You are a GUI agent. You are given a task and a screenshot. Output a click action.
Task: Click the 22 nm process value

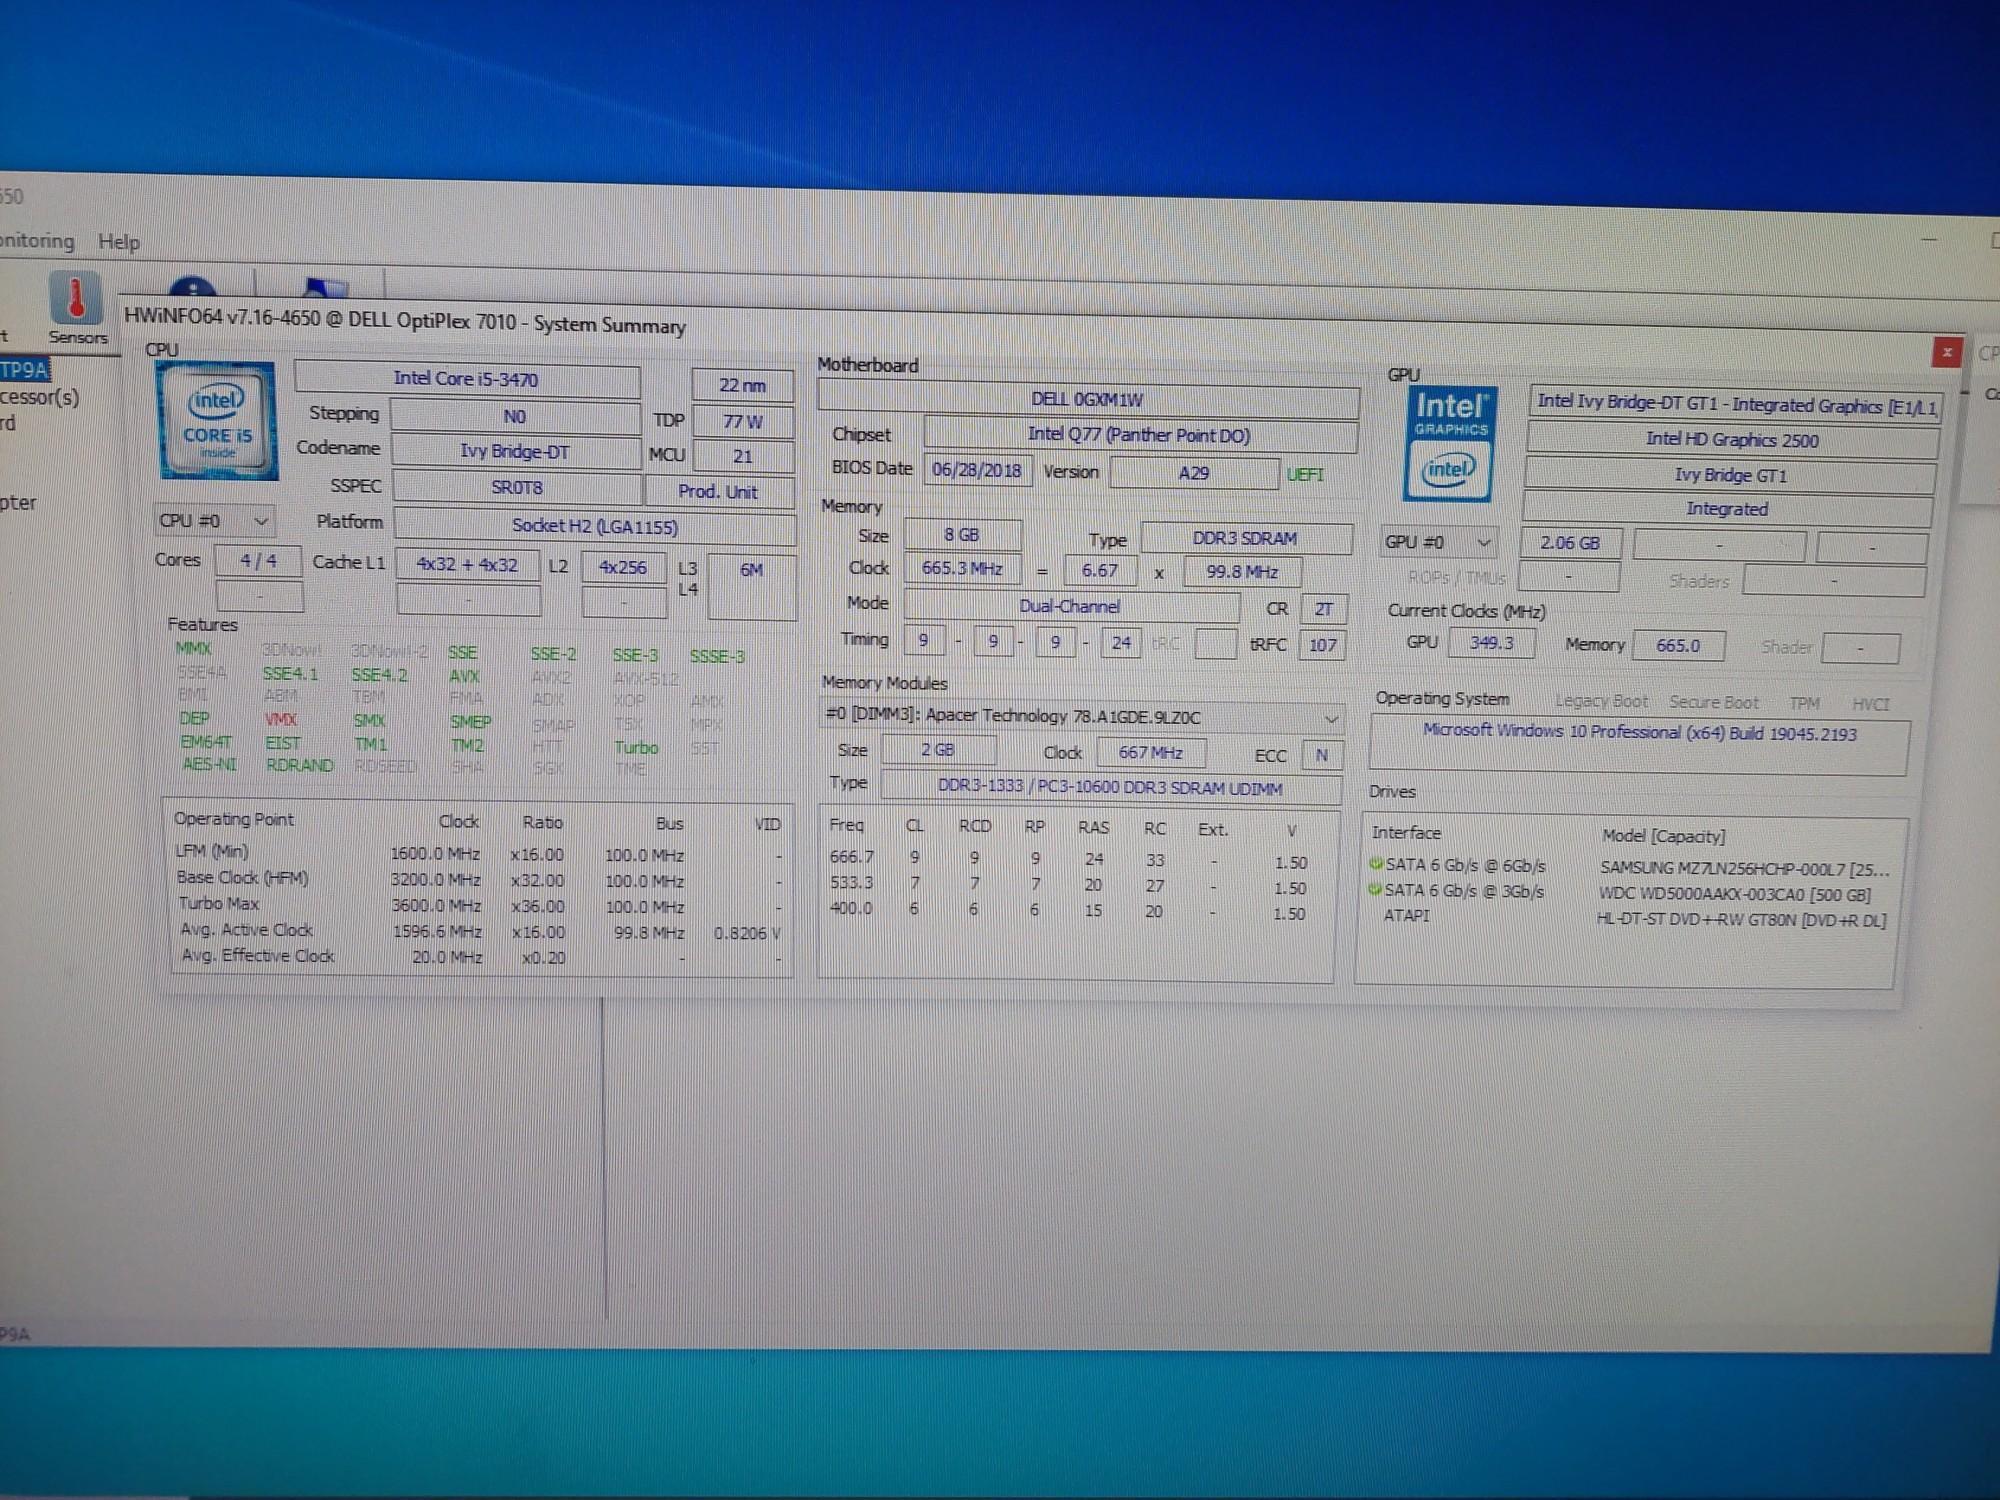[743, 385]
